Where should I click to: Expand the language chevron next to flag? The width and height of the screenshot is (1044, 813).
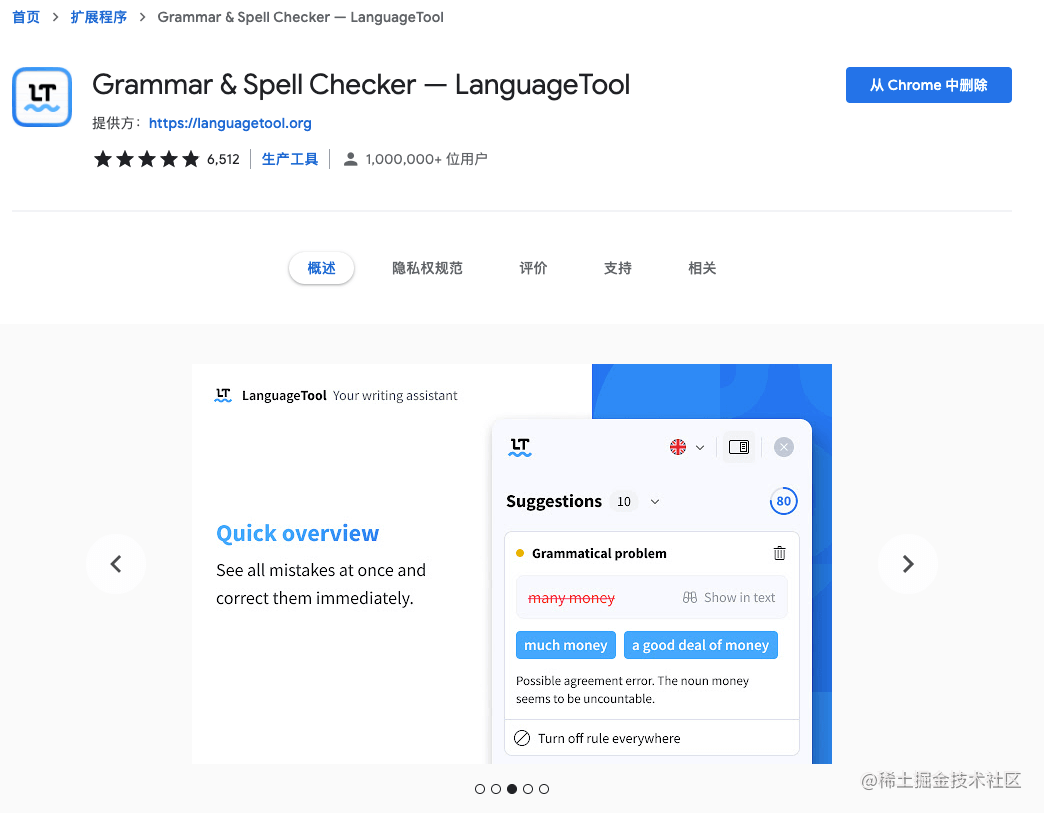[700, 447]
